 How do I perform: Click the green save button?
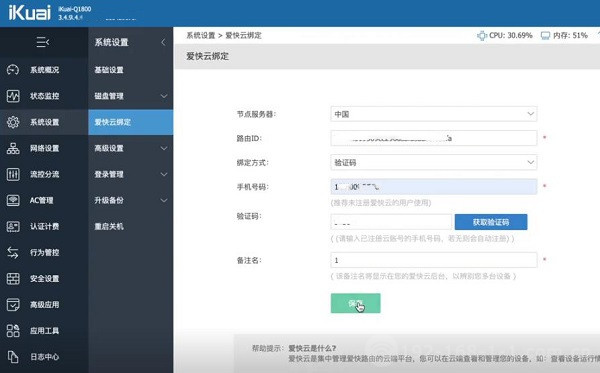[x=355, y=303]
